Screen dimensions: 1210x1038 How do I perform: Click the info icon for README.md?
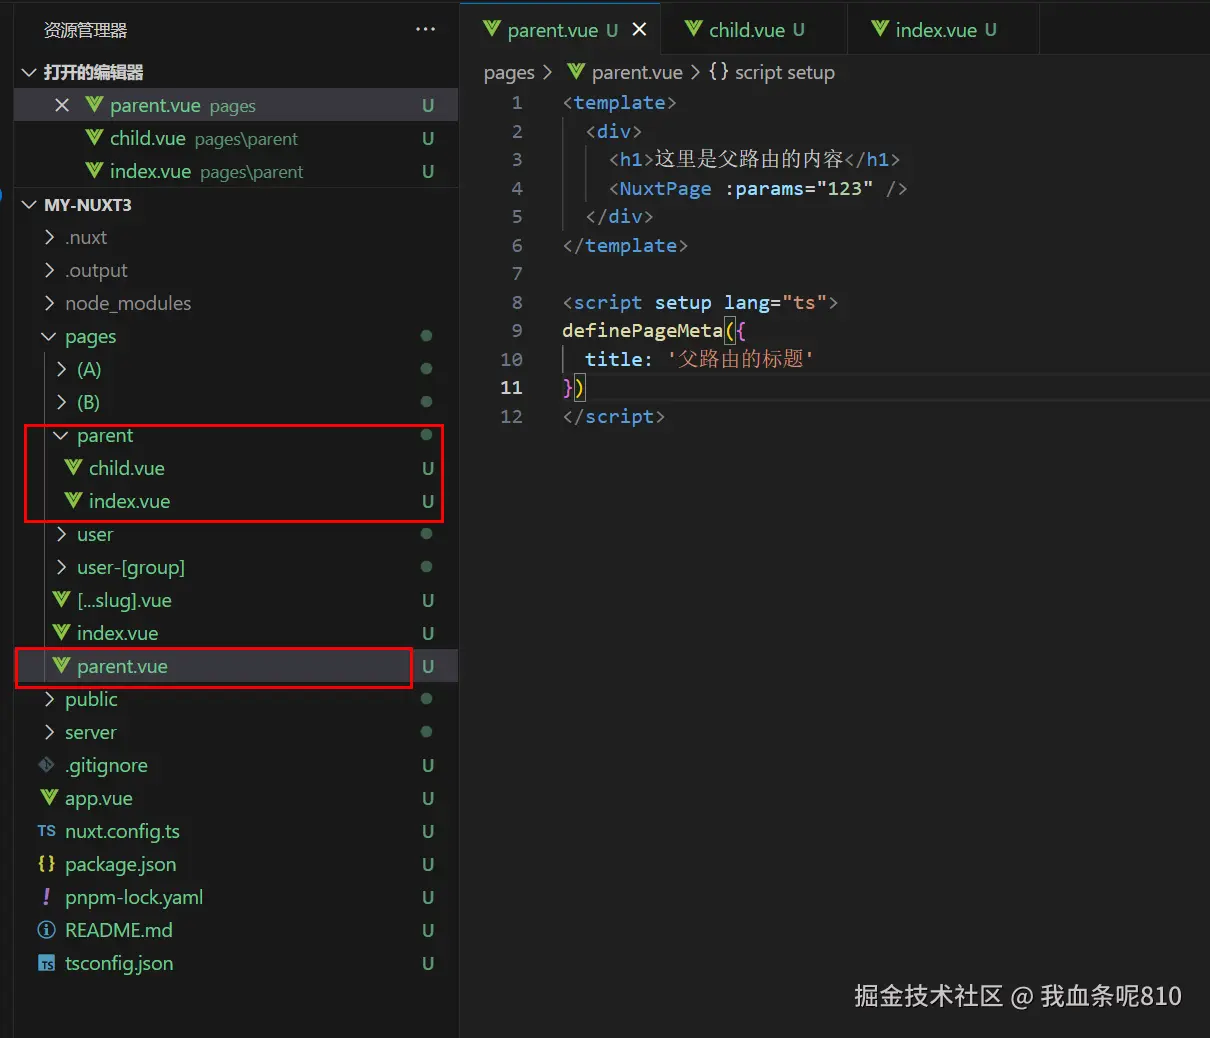[47, 930]
